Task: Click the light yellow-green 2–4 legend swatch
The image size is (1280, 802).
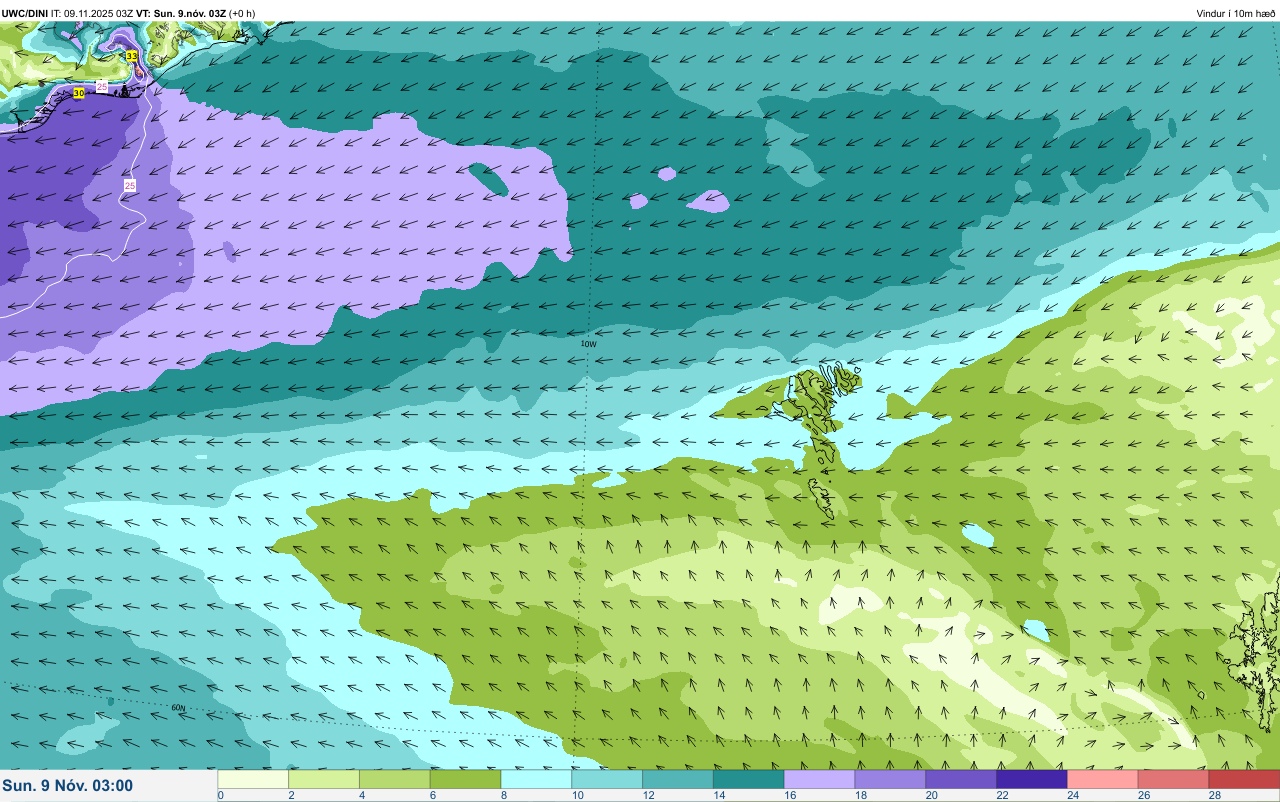Action: point(324,779)
